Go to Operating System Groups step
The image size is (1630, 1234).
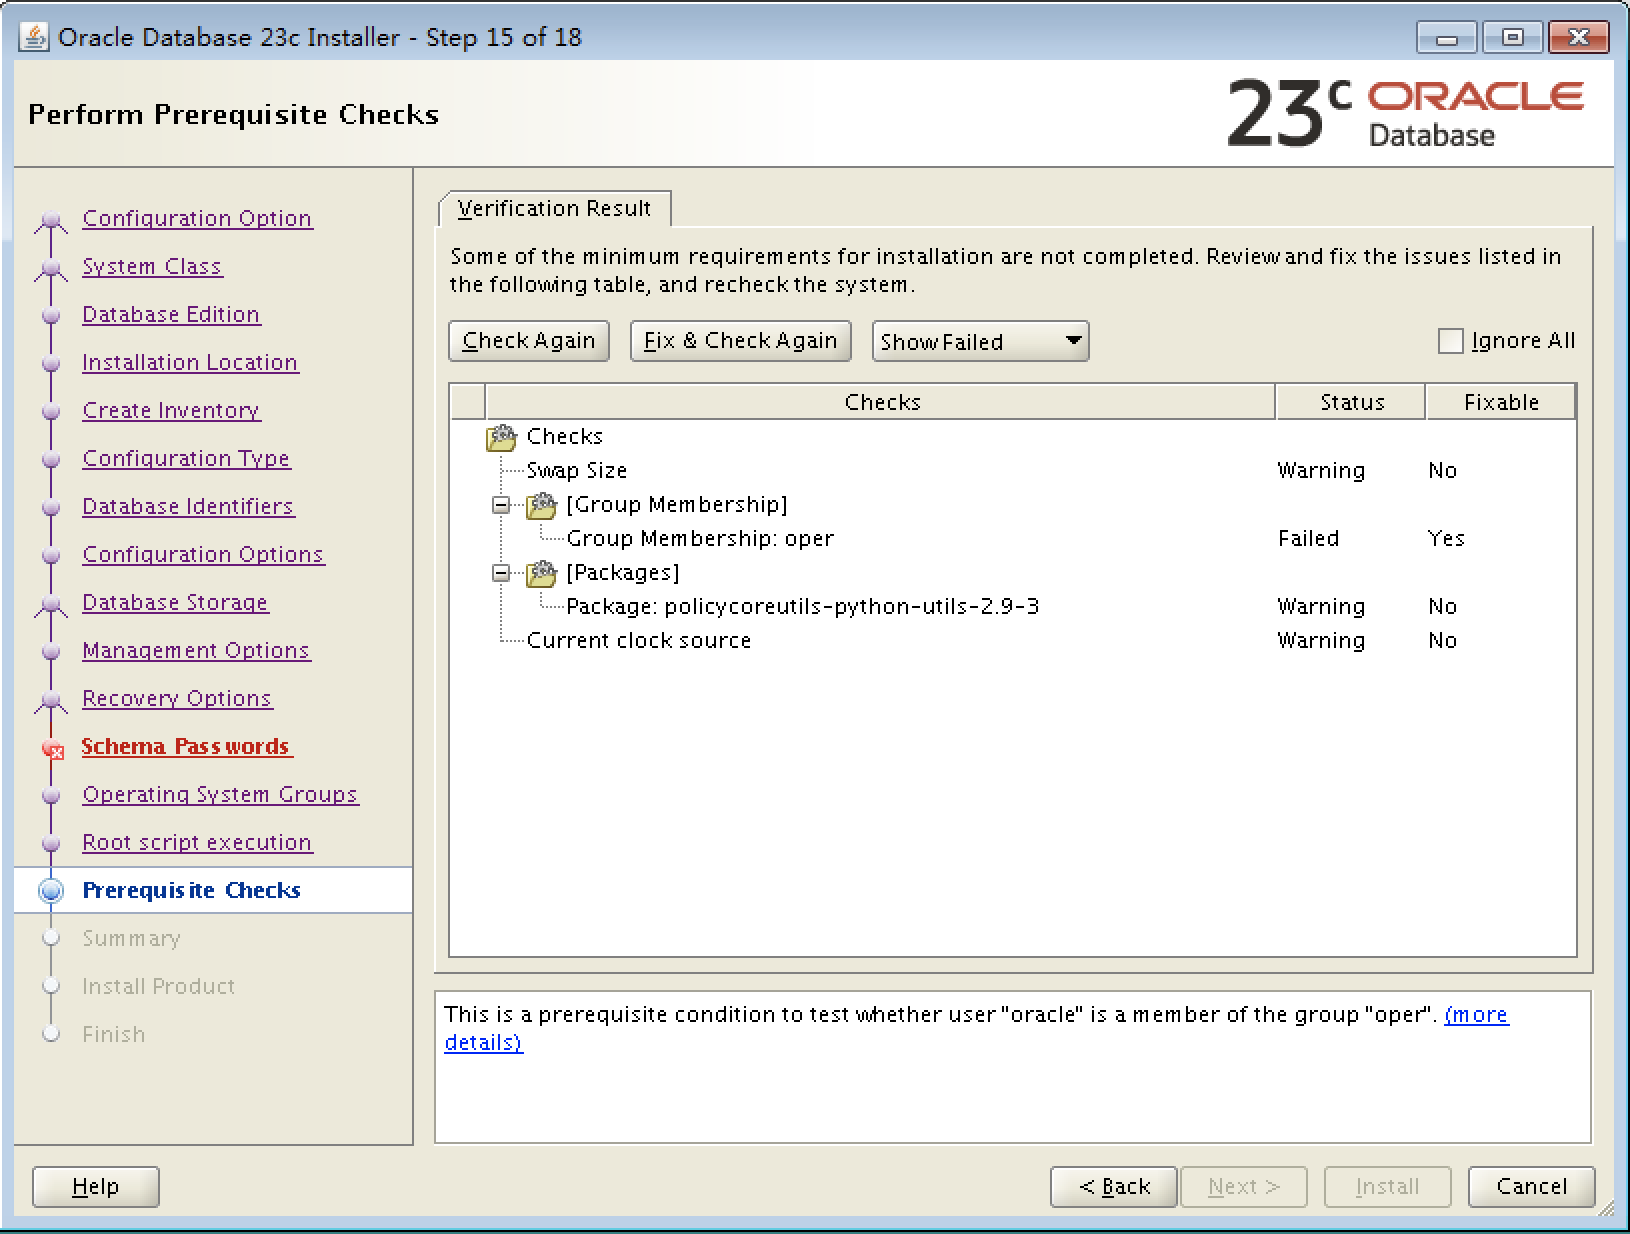220,794
